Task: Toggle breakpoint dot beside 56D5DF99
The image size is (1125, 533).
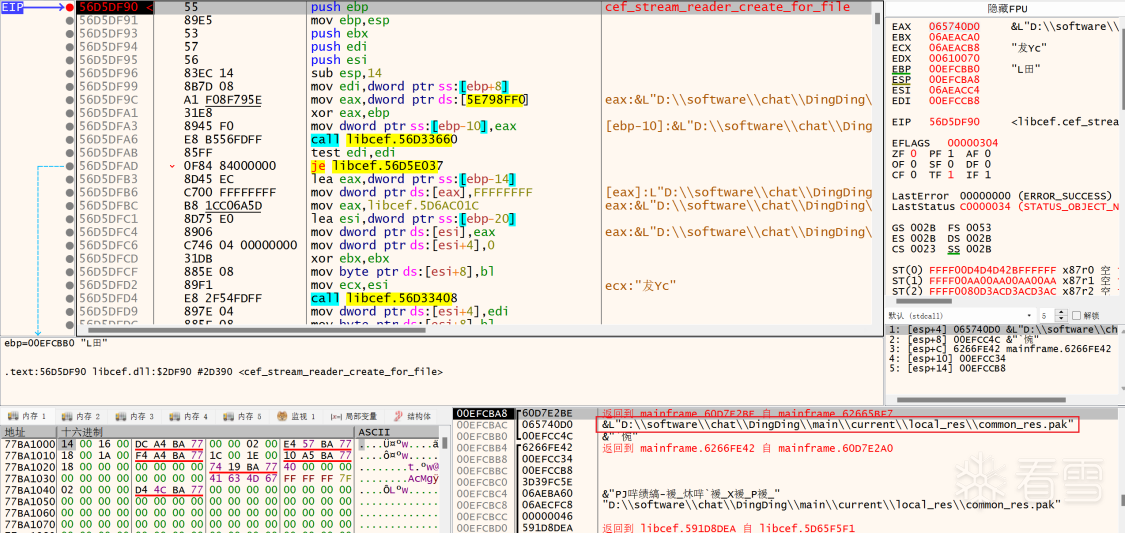Action: pos(70,86)
